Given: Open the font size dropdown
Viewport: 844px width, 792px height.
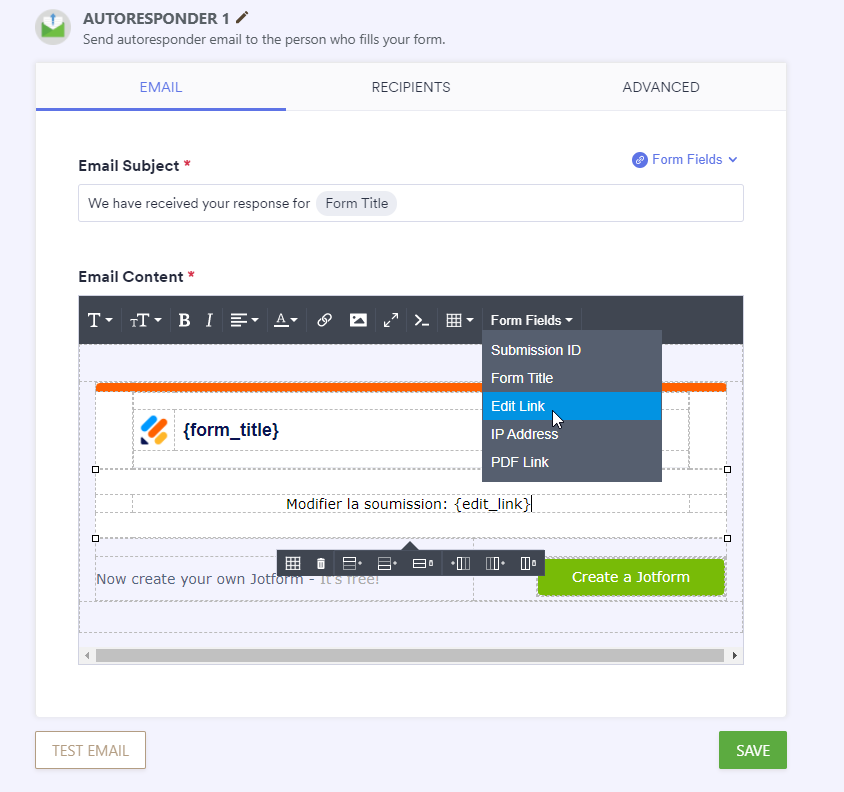Looking at the screenshot, I should 145,320.
